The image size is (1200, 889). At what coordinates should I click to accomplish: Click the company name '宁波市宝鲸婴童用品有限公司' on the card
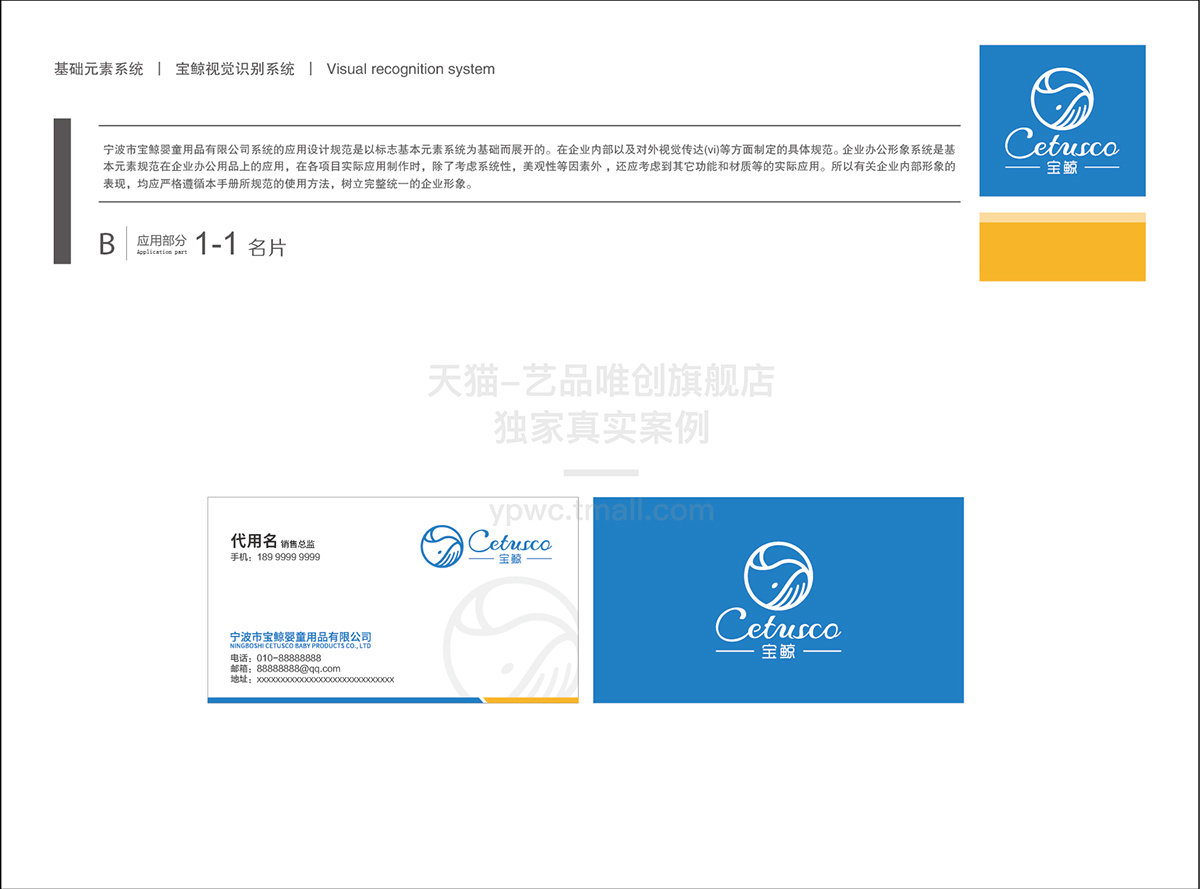coord(301,636)
